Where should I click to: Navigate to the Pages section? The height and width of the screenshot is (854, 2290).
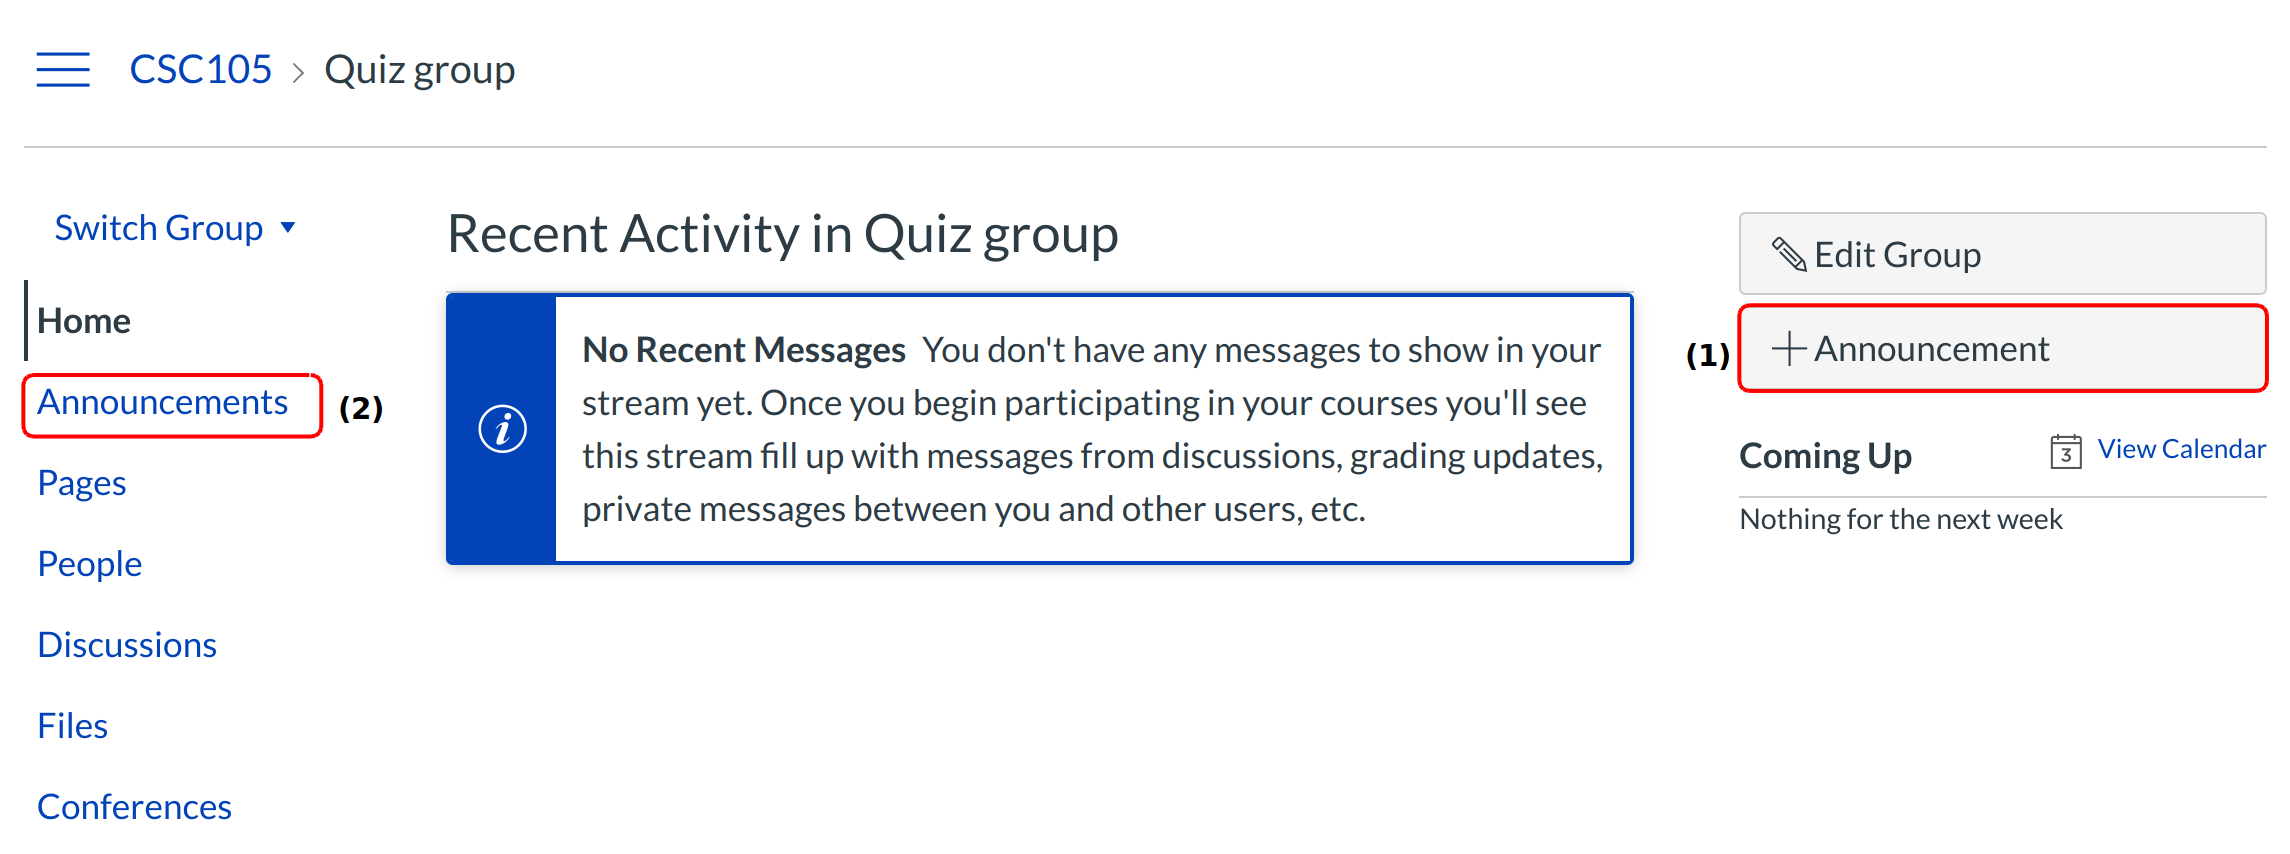coord(82,483)
